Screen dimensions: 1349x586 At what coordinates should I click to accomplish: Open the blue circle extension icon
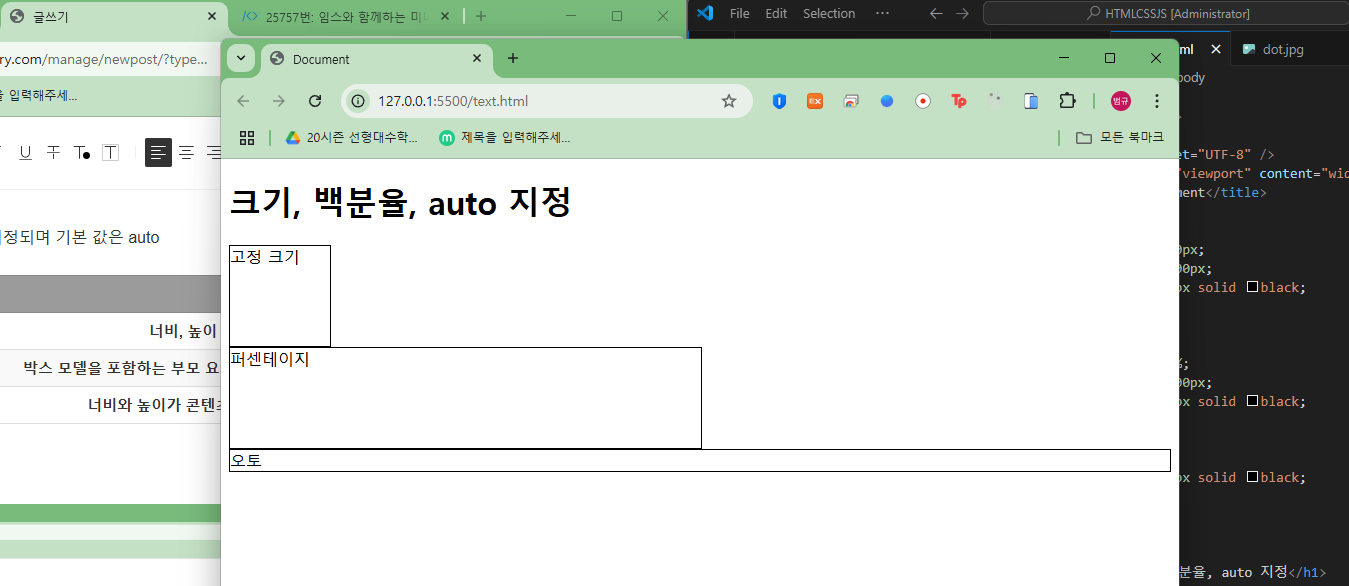coord(887,101)
